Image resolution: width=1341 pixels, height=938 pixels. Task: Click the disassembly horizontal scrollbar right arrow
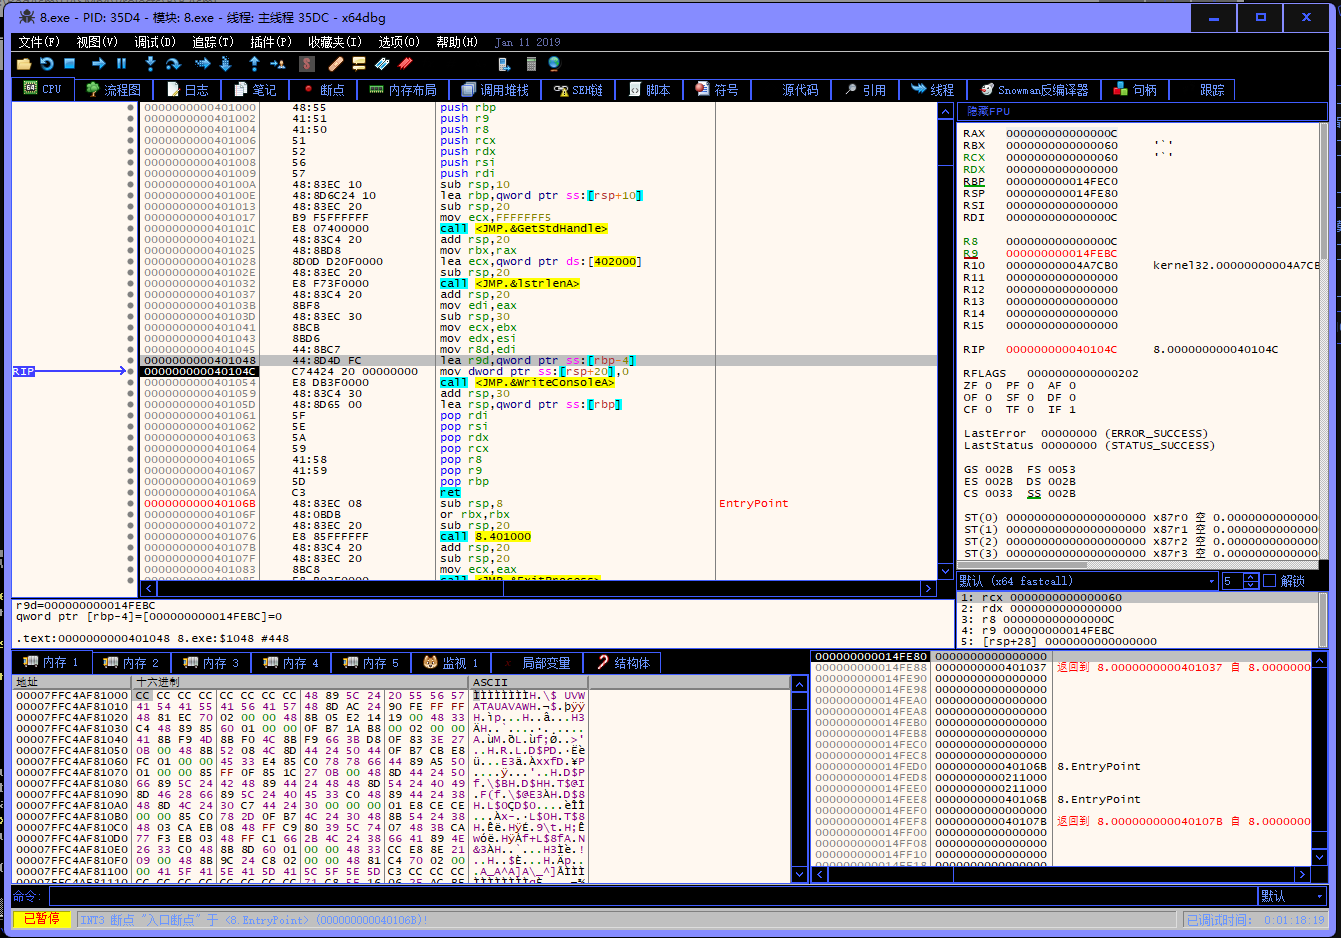click(x=928, y=589)
